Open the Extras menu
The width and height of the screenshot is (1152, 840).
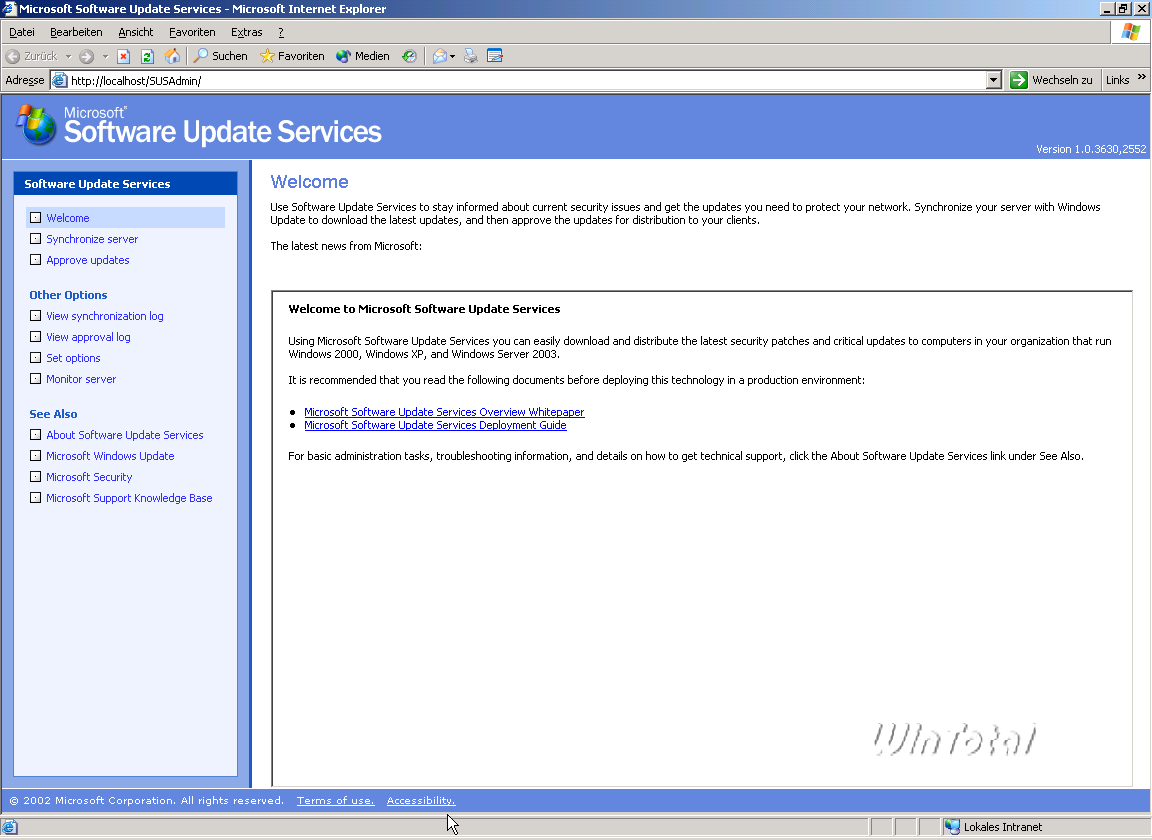tap(247, 32)
